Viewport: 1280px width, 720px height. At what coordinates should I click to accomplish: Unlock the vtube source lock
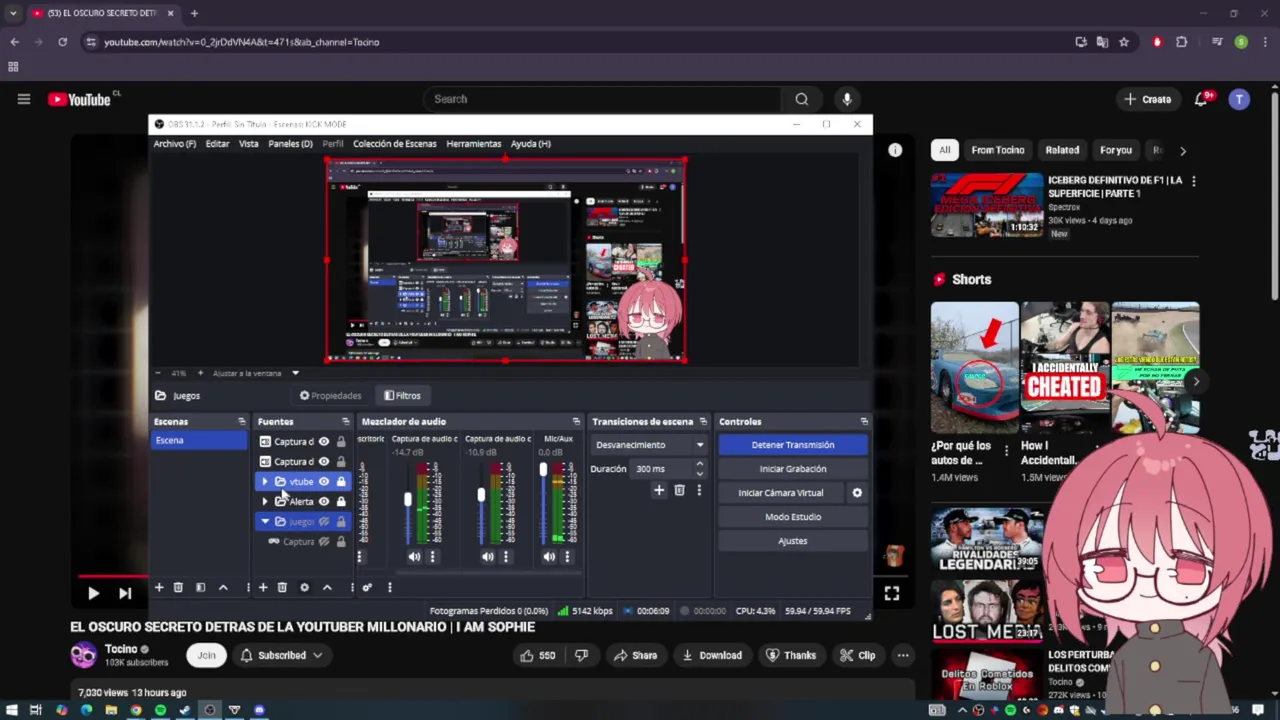coord(341,482)
